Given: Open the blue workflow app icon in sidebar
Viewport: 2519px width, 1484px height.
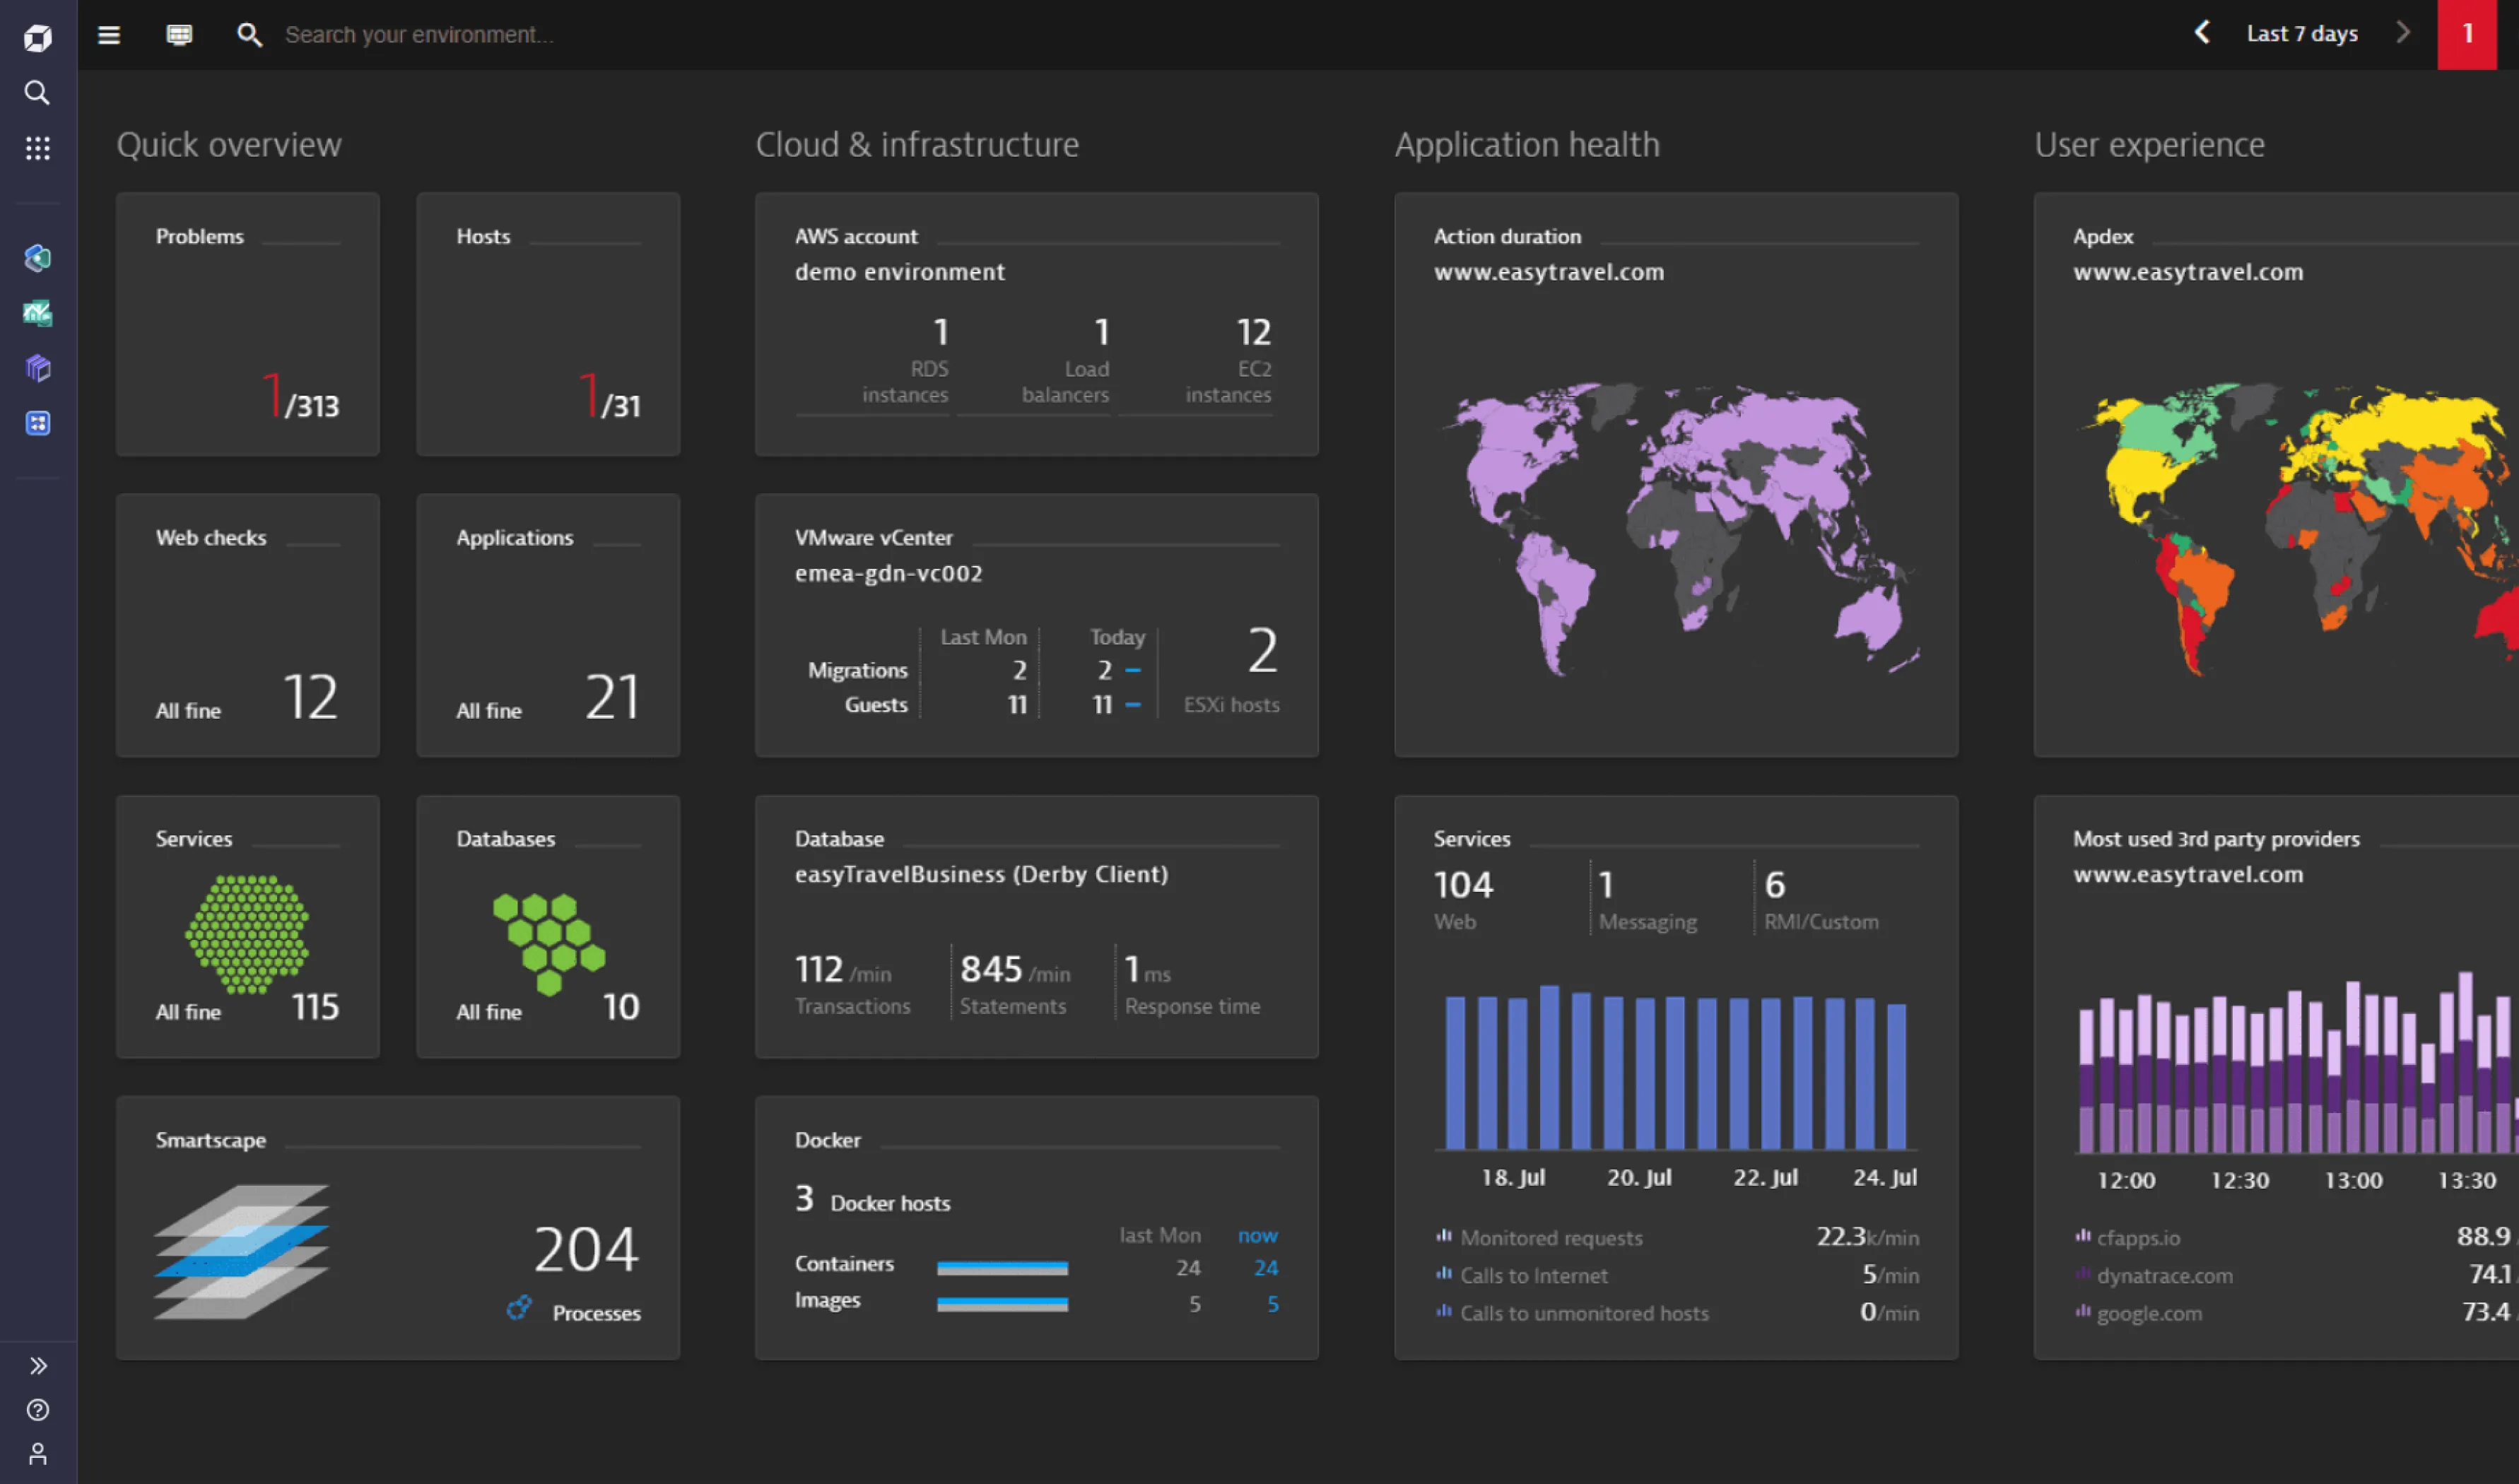Looking at the screenshot, I should coord(37,423).
